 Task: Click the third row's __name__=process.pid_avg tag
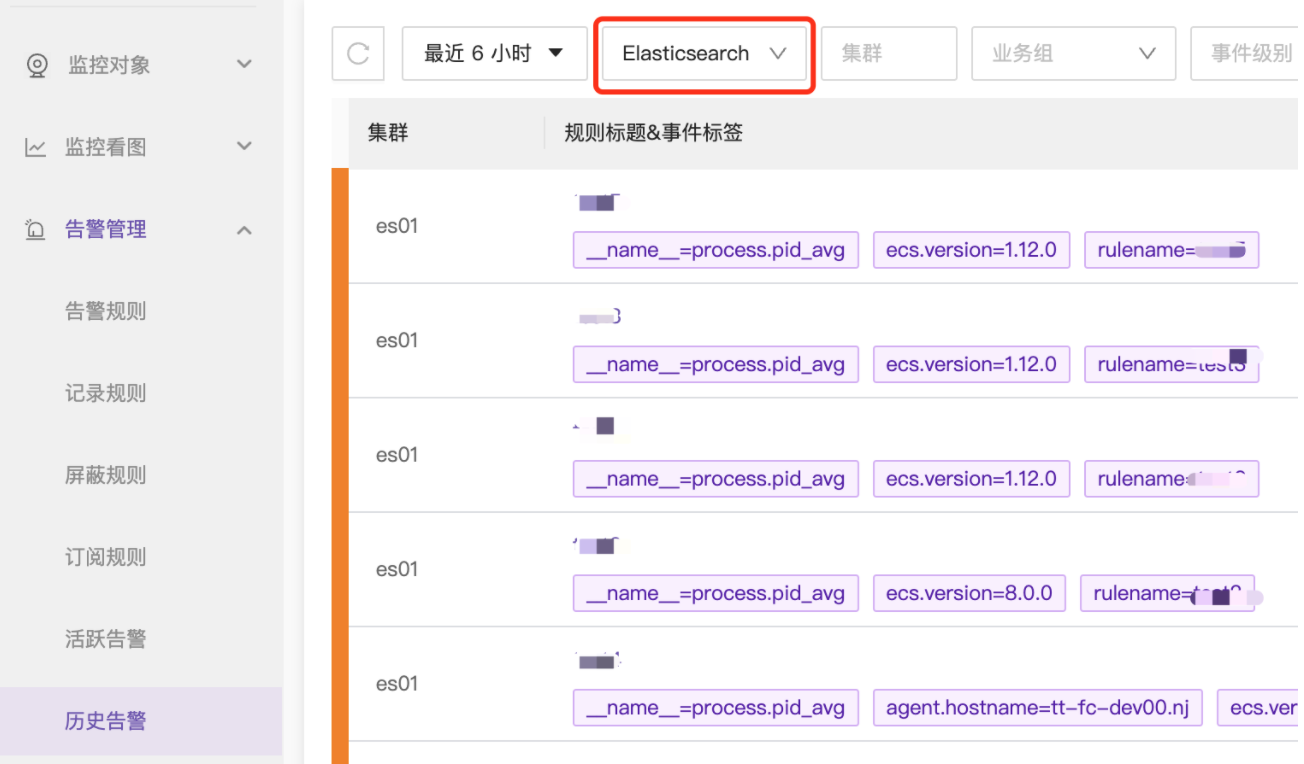point(716,479)
